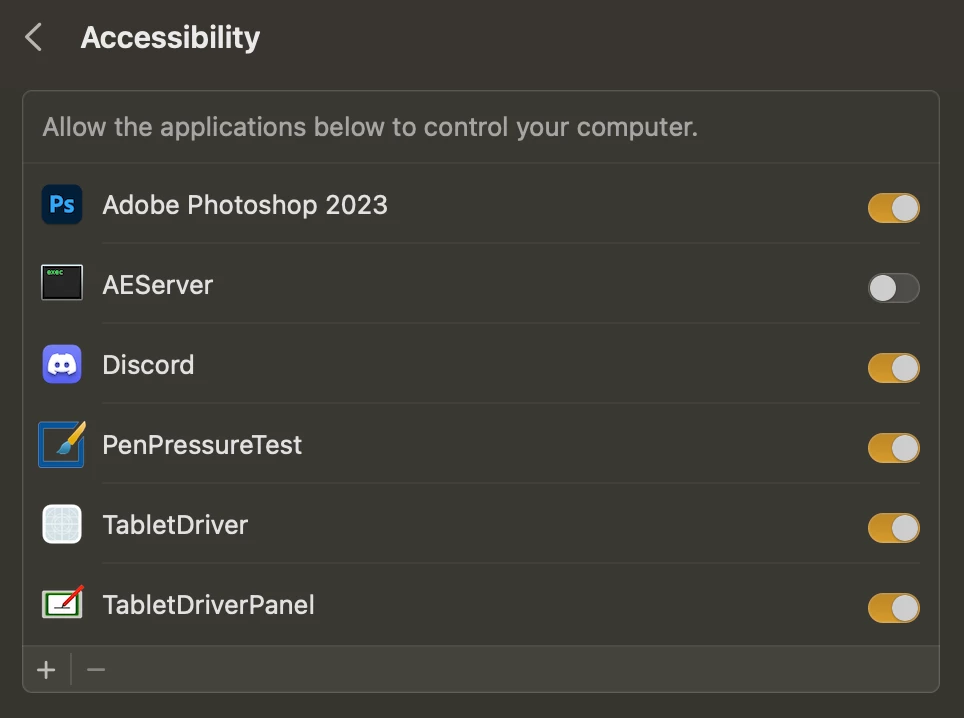Add an application with the plus button
964x718 pixels.
[x=46, y=669]
